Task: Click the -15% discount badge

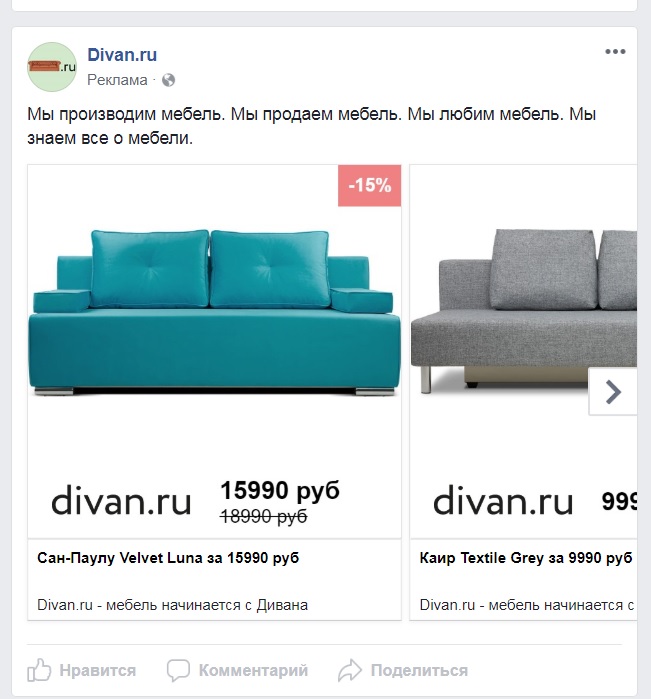Action: pos(369,185)
